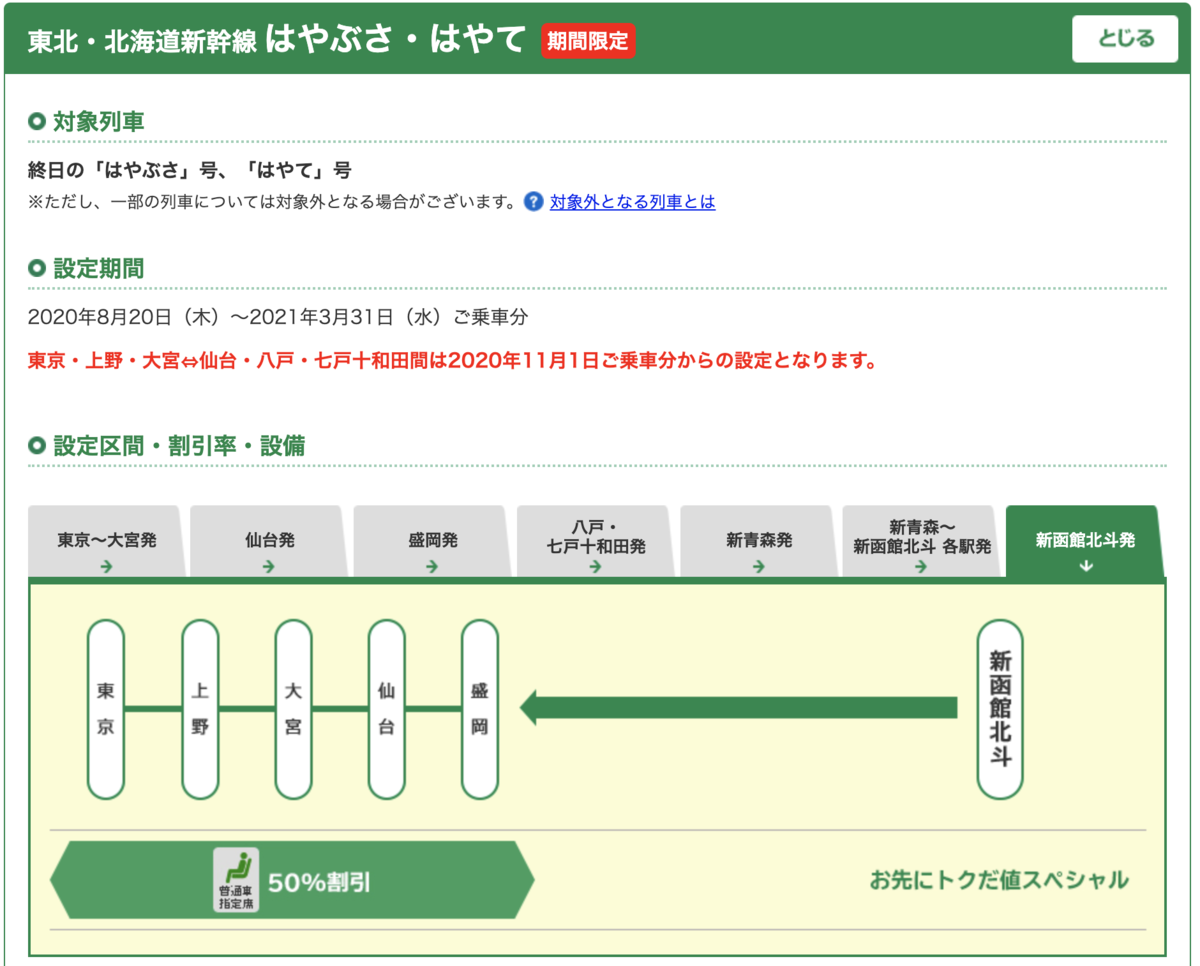The height and width of the screenshot is (966, 1200).
Task: Click the arrow icon under 新青森発 tab
Action: click(x=759, y=567)
